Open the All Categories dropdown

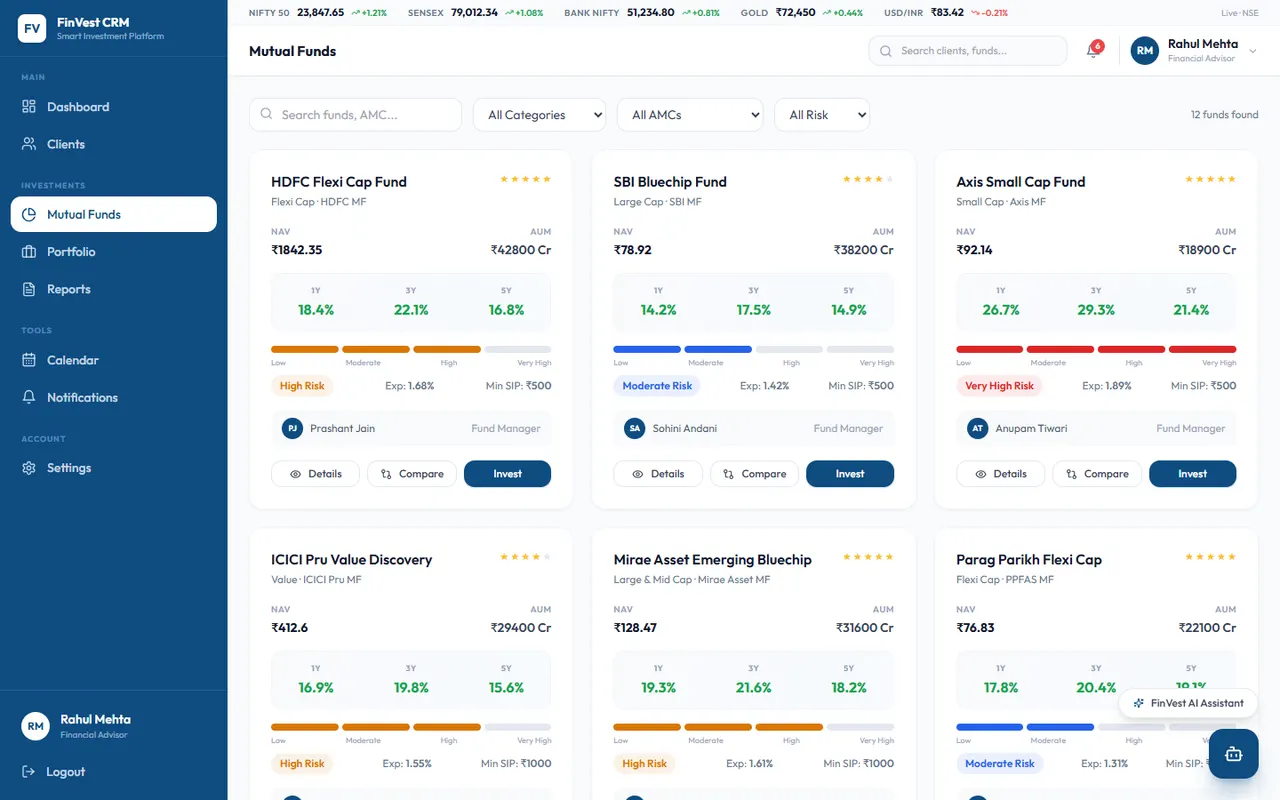(540, 115)
